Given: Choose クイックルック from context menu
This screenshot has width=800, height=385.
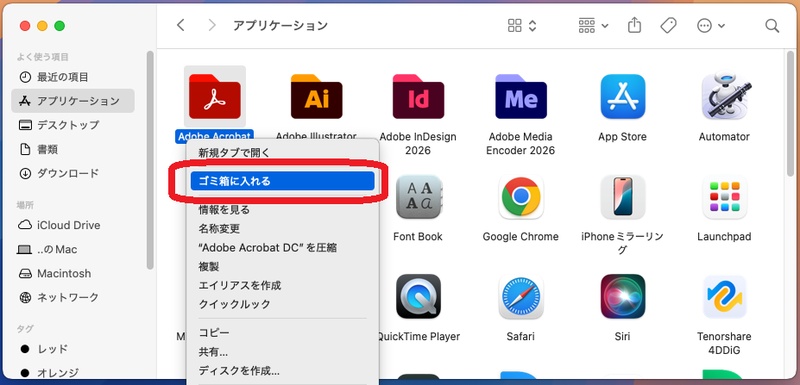Looking at the screenshot, I should point(282,304).
